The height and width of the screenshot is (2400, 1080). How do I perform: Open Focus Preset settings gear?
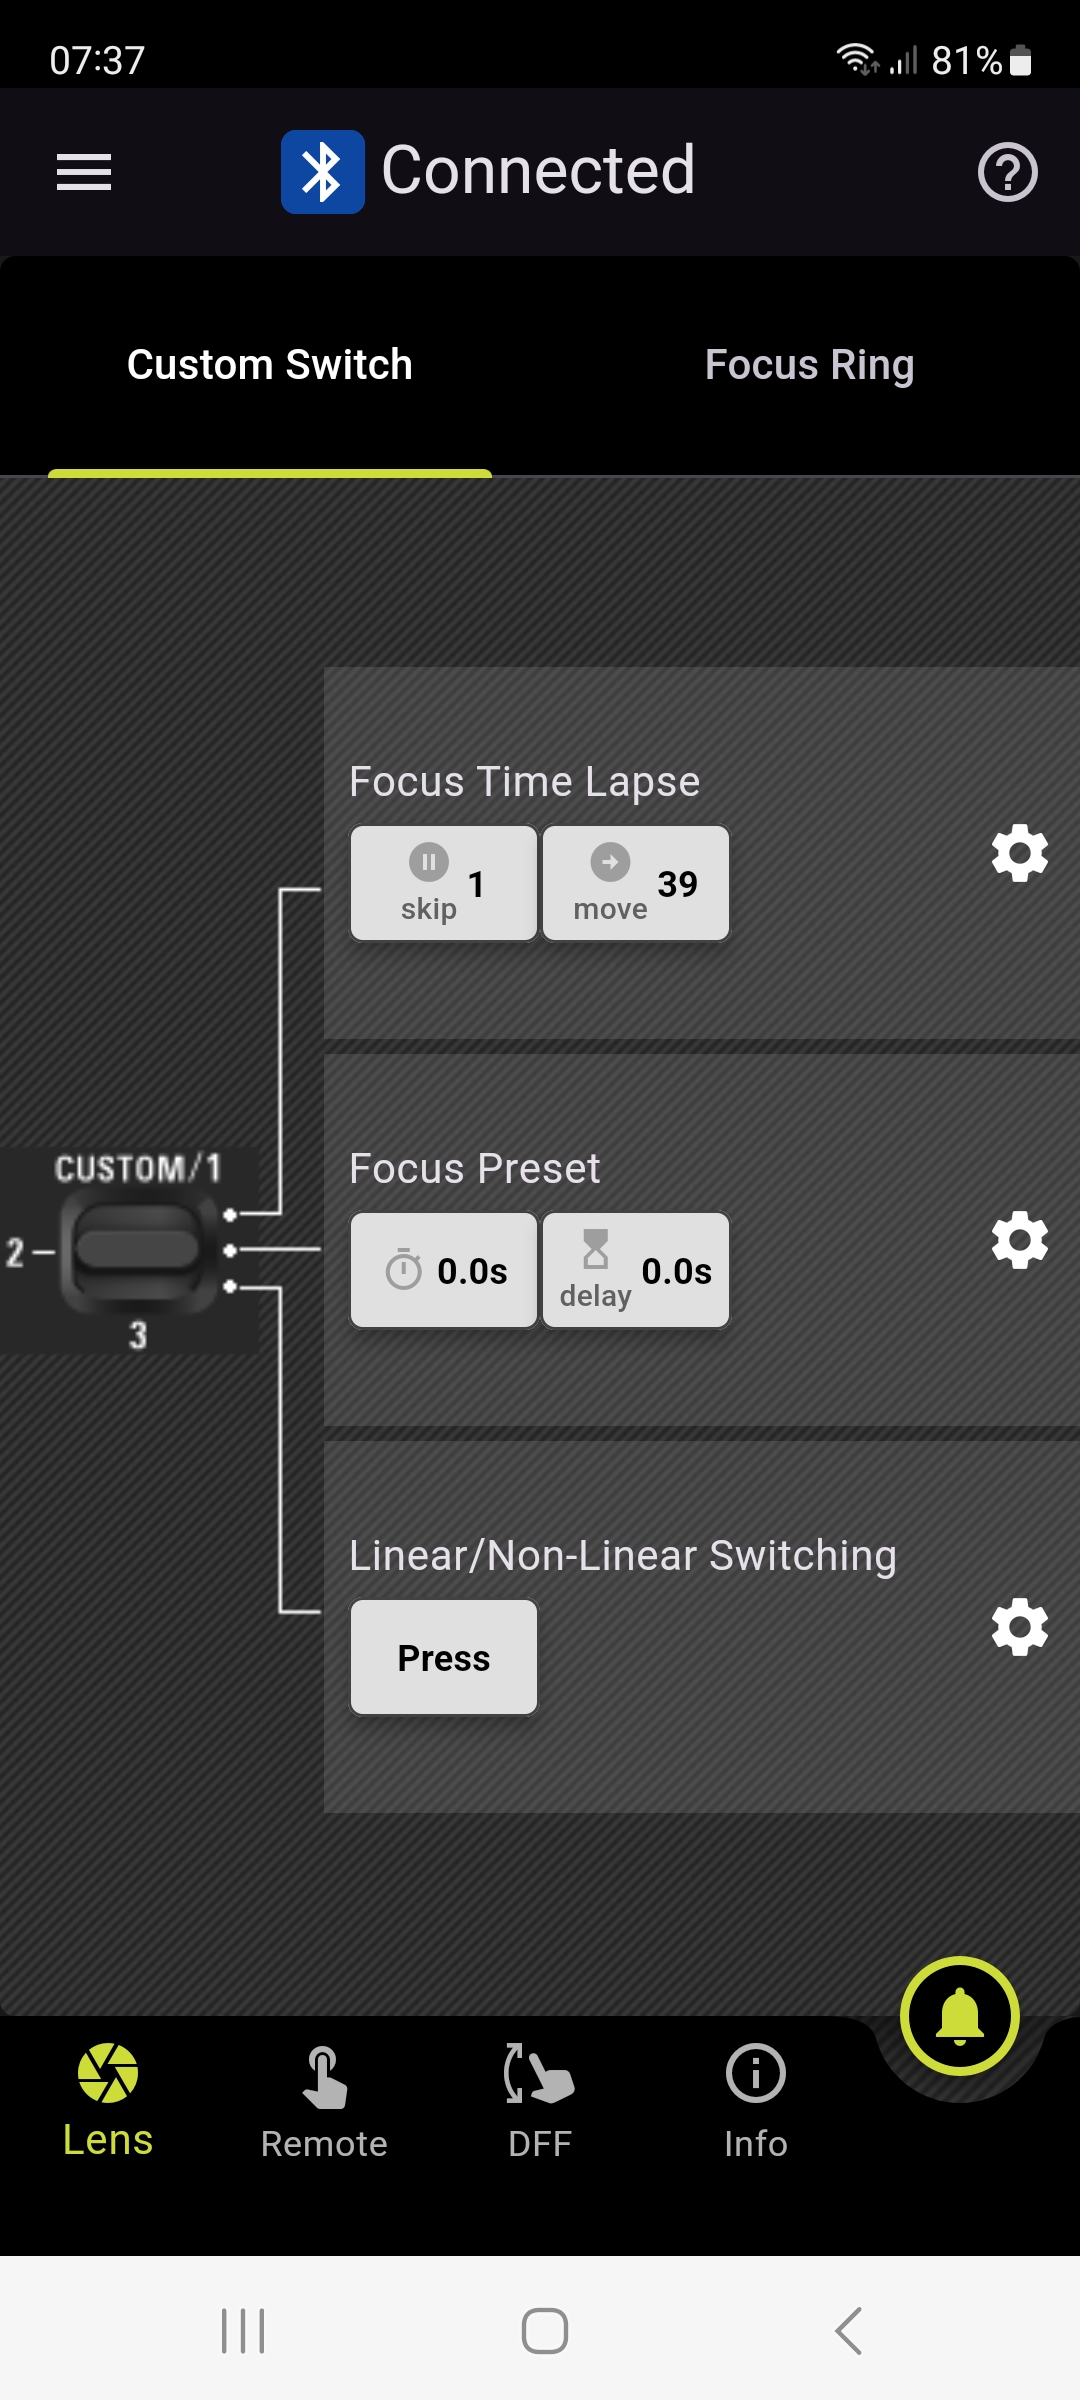pos(1019,1240)
